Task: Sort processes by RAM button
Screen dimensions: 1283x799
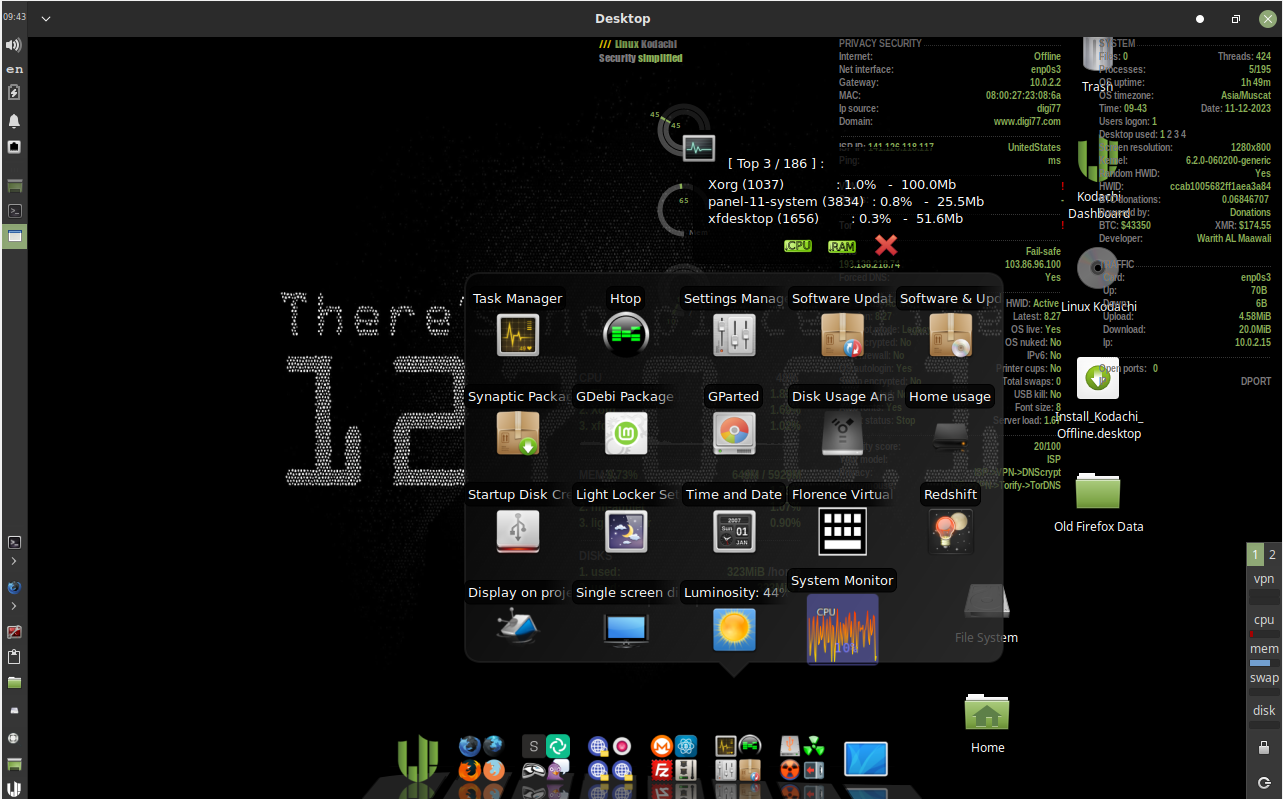Action: coord(842,246)
